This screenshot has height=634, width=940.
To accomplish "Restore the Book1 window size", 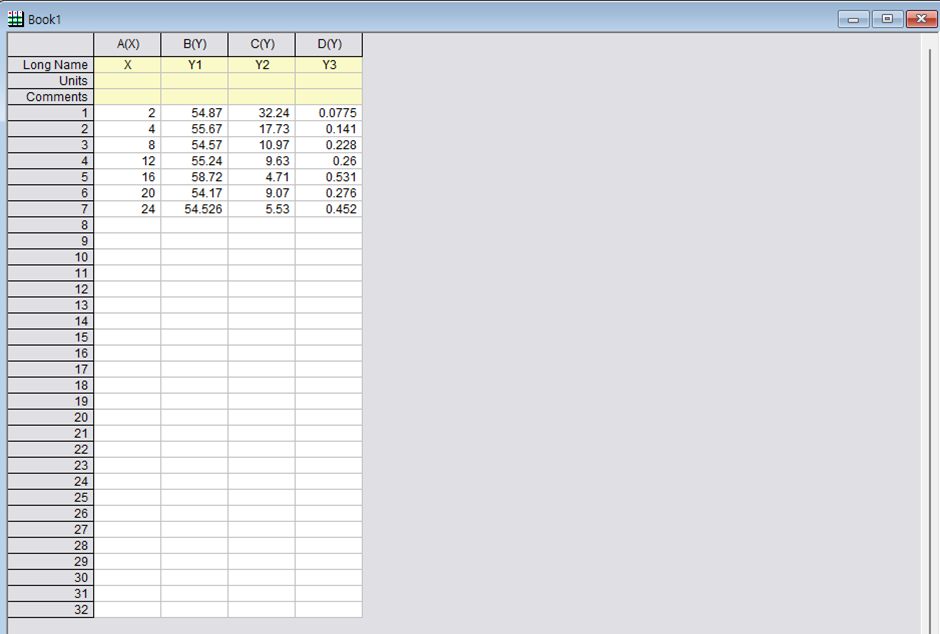I will pos(886,18).
